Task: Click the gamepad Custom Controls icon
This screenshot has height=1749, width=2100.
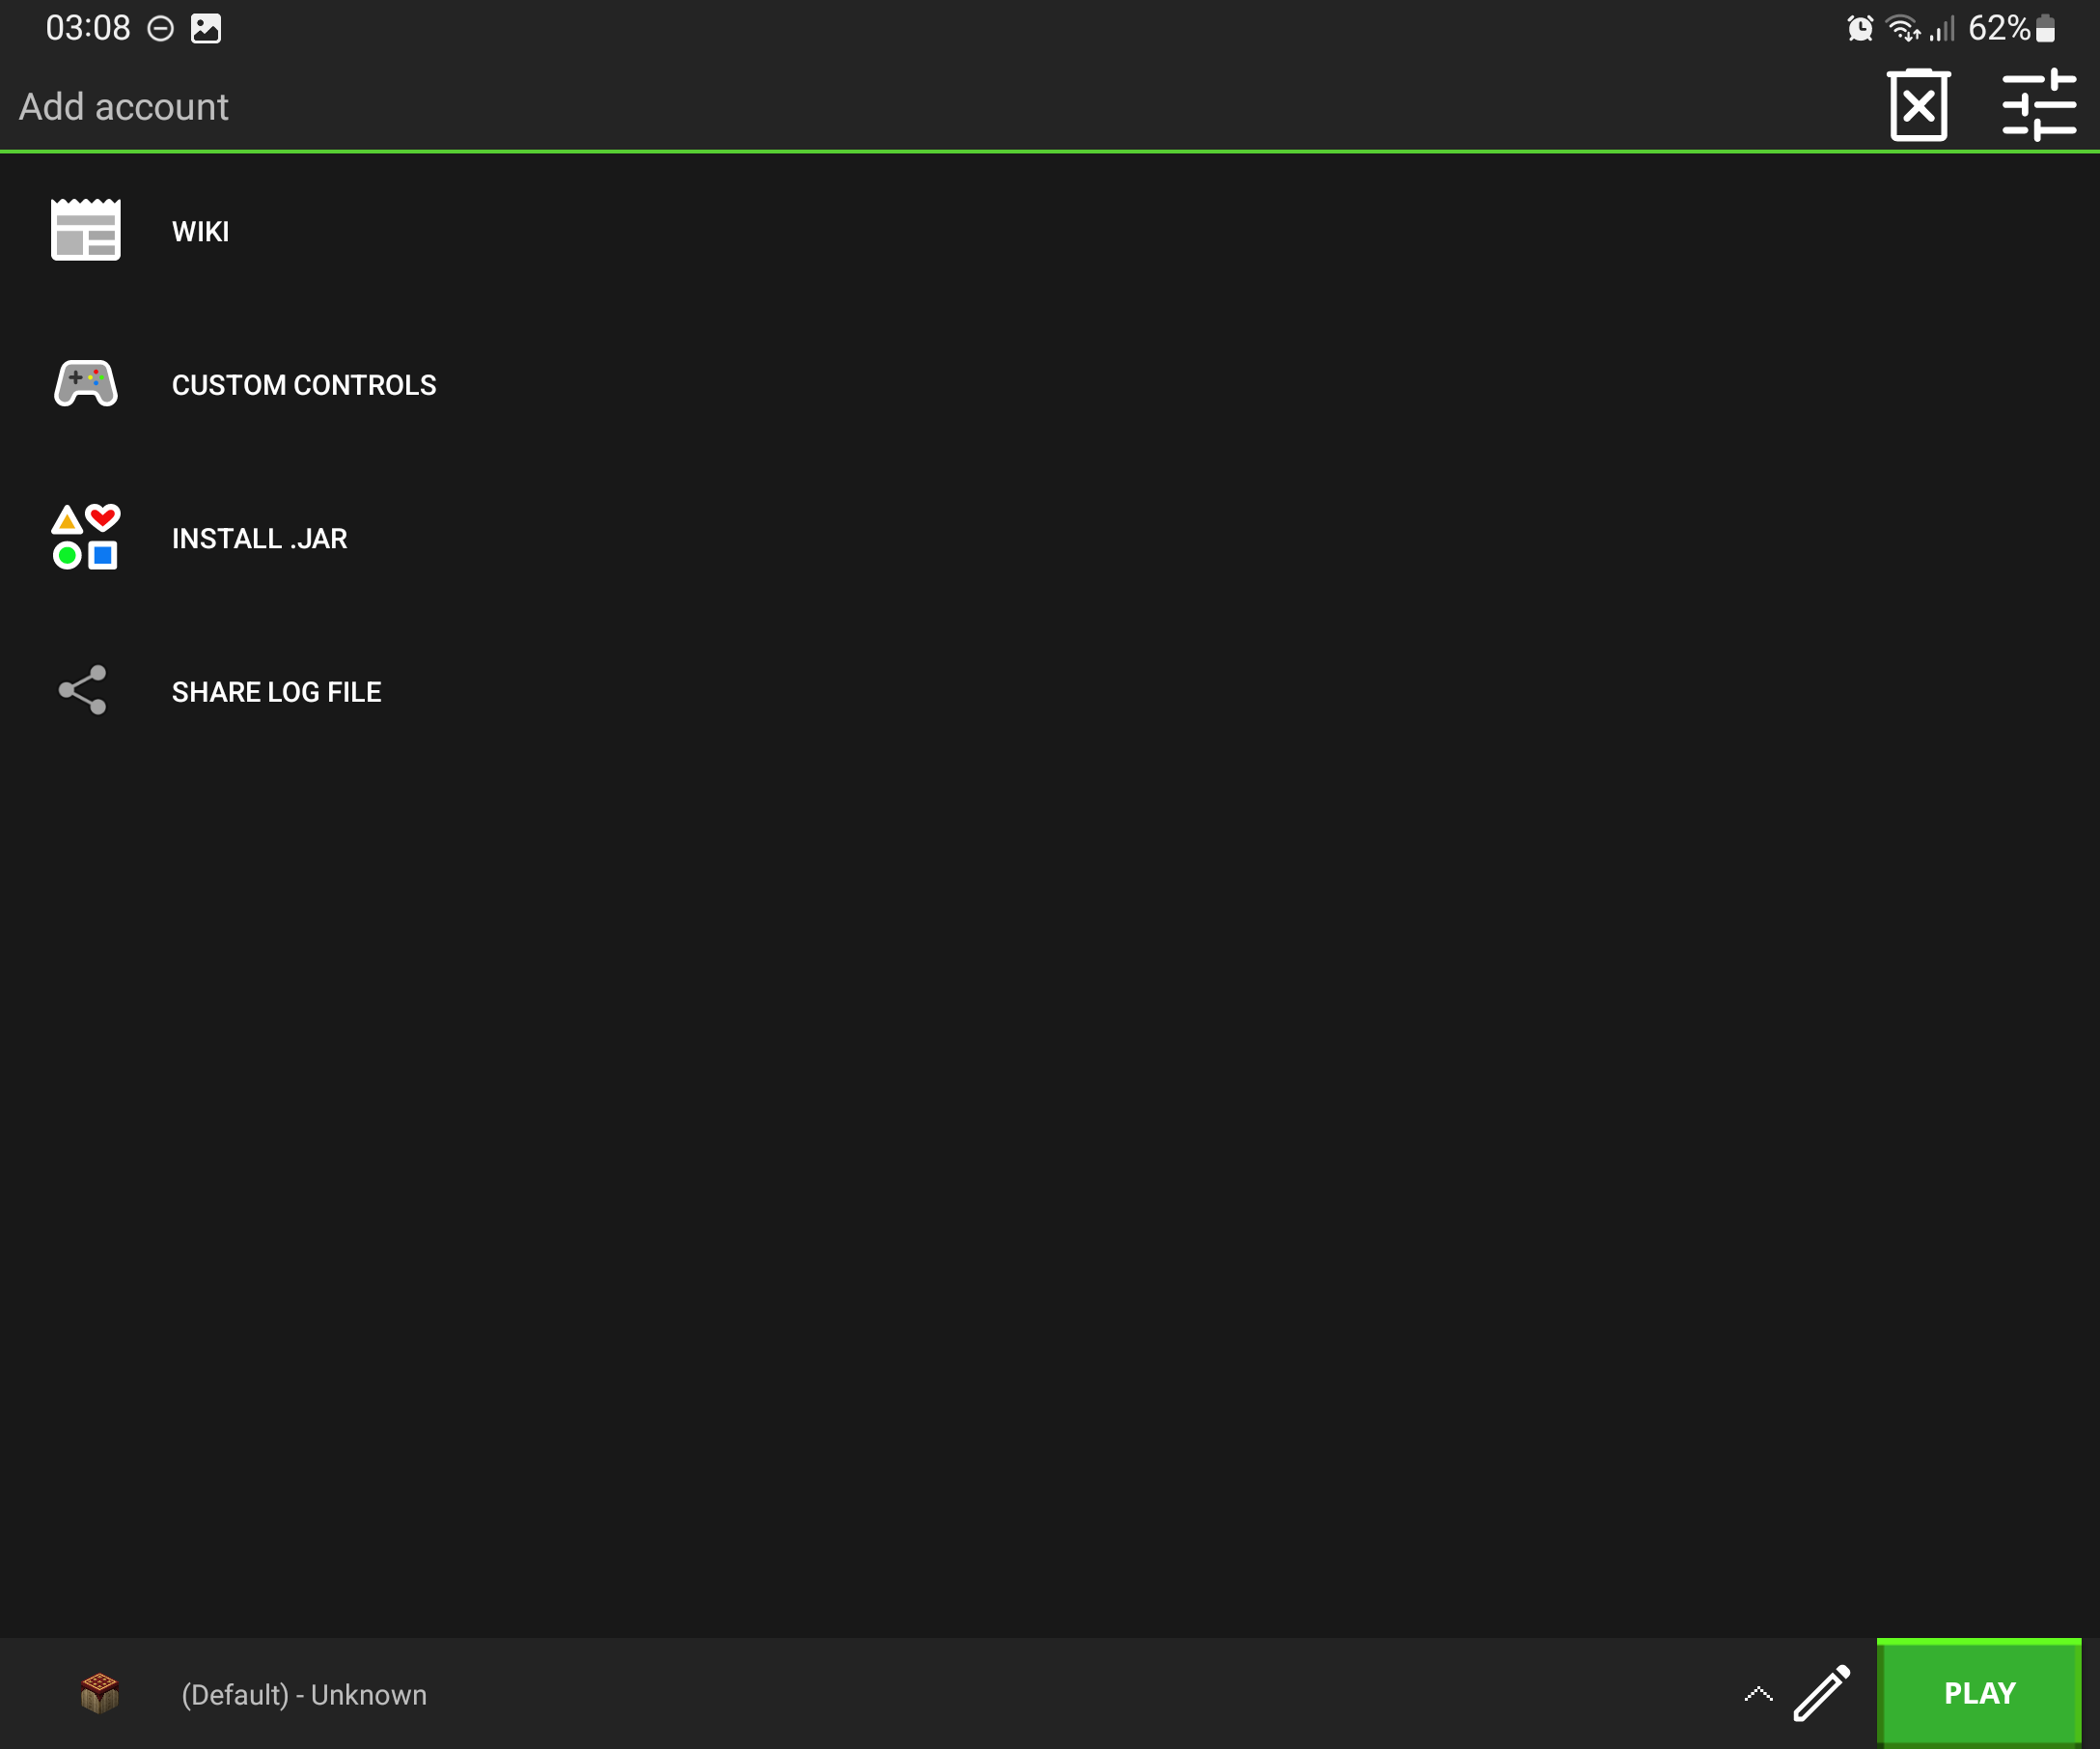Action: pos(86,384)
